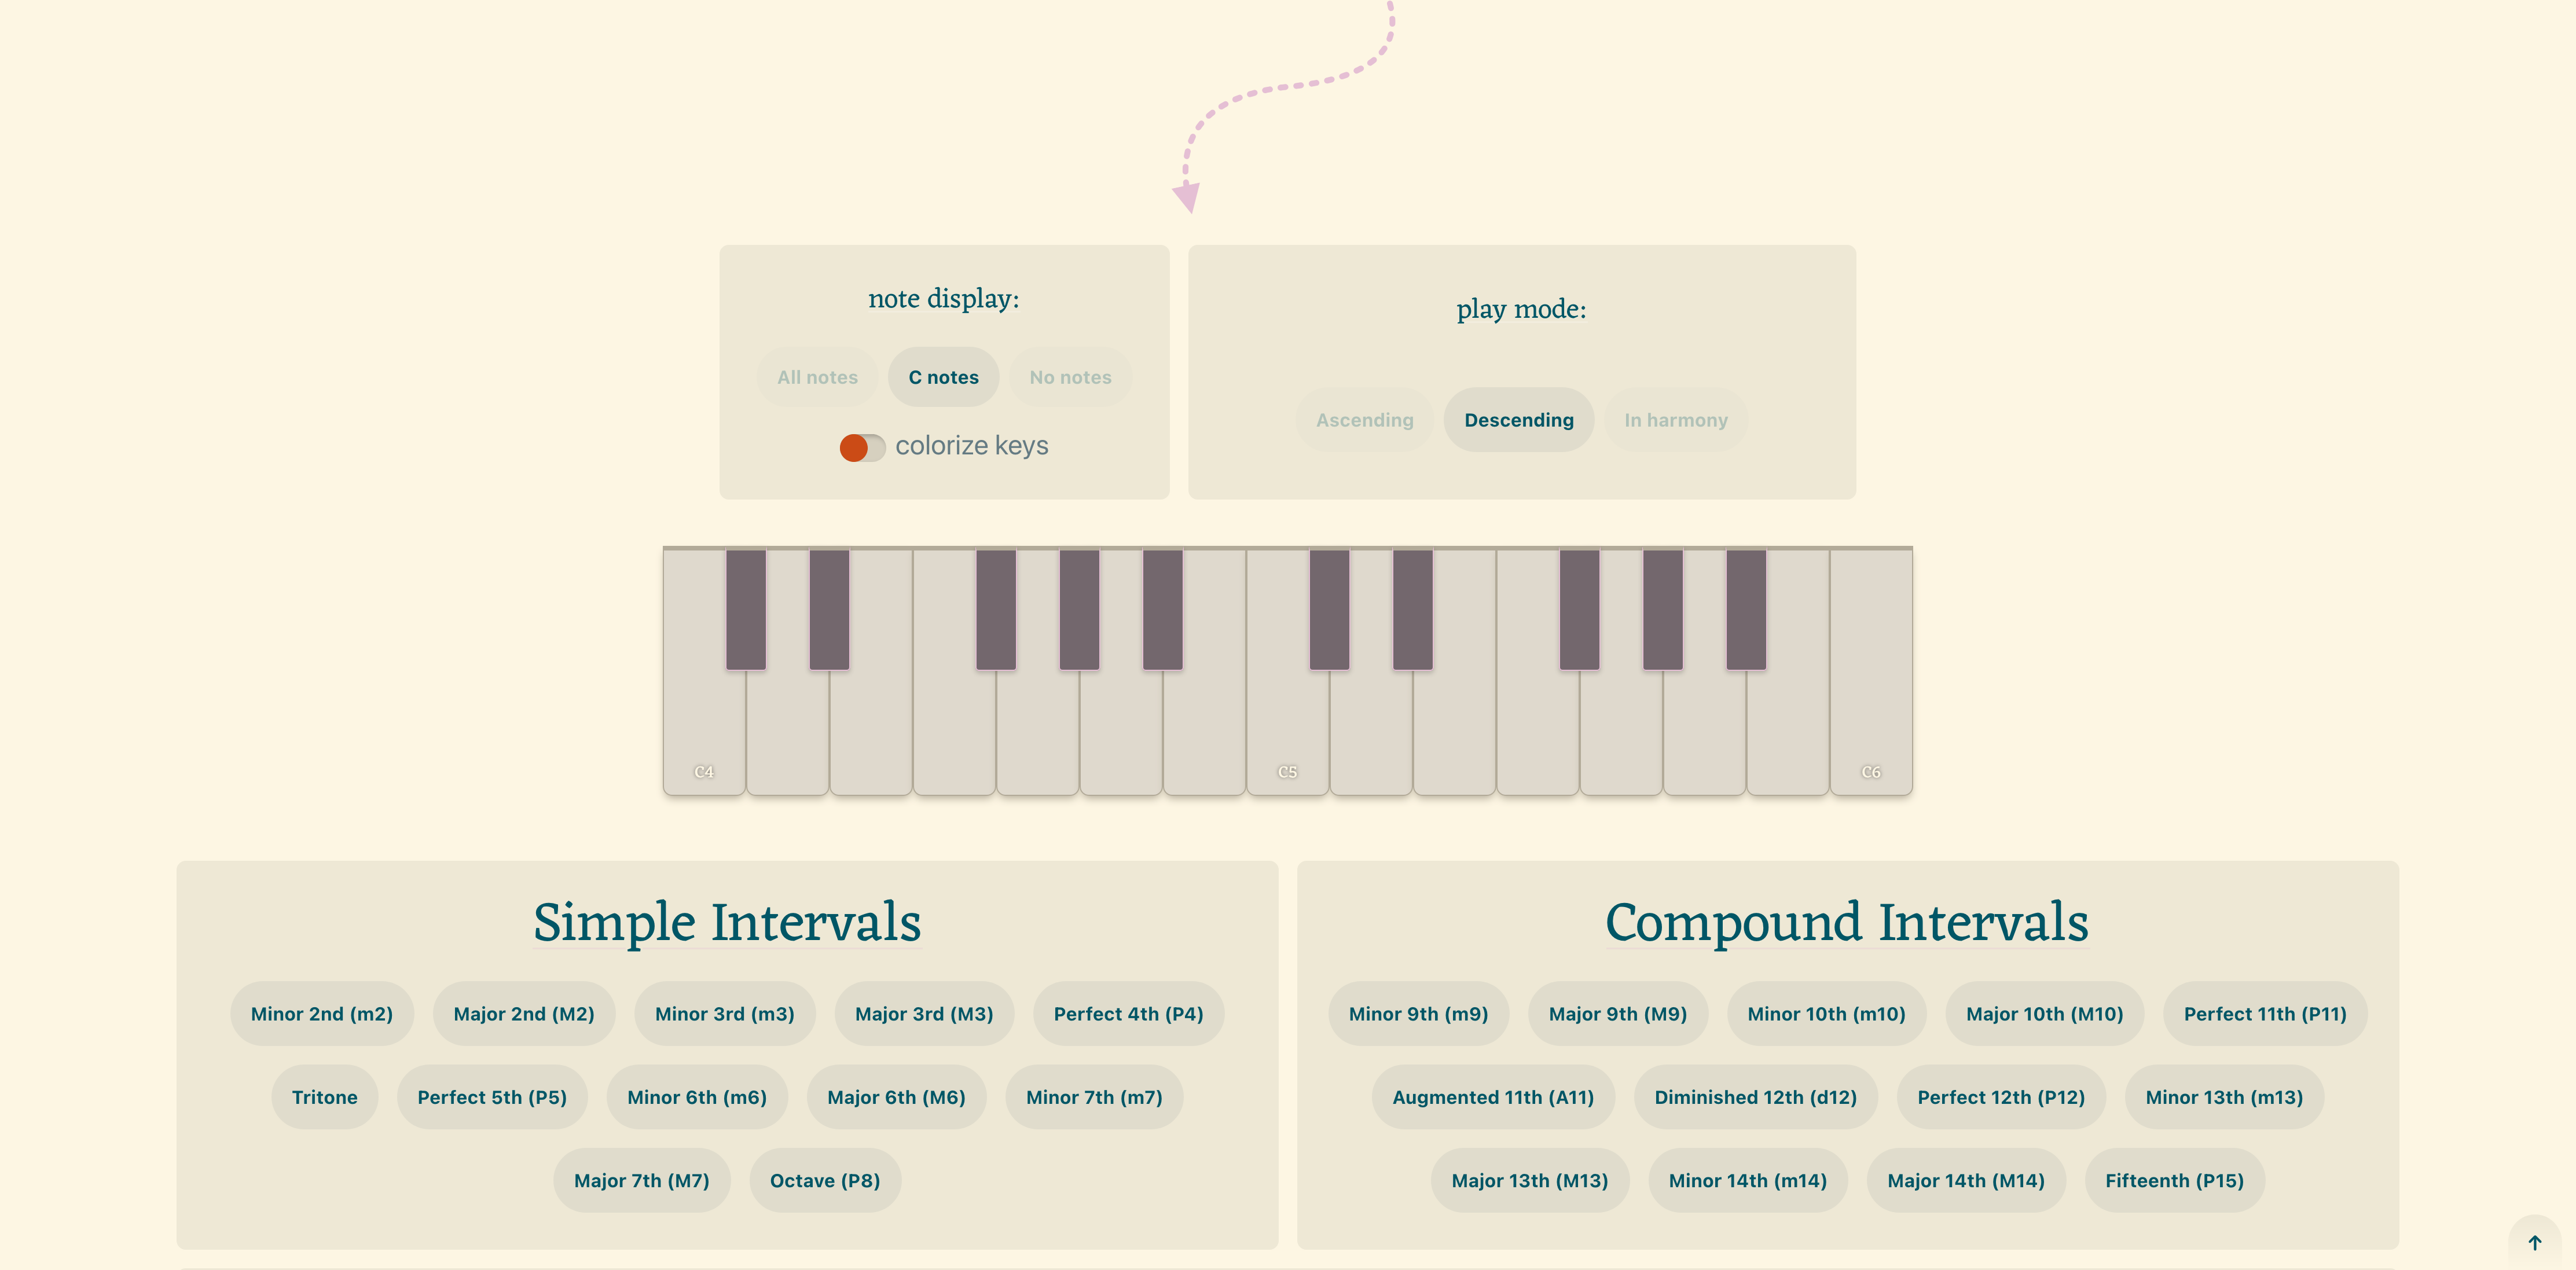Play the Octave (P8) interval
This screenshot has height=1270, width=2576.
(825, 1180)
